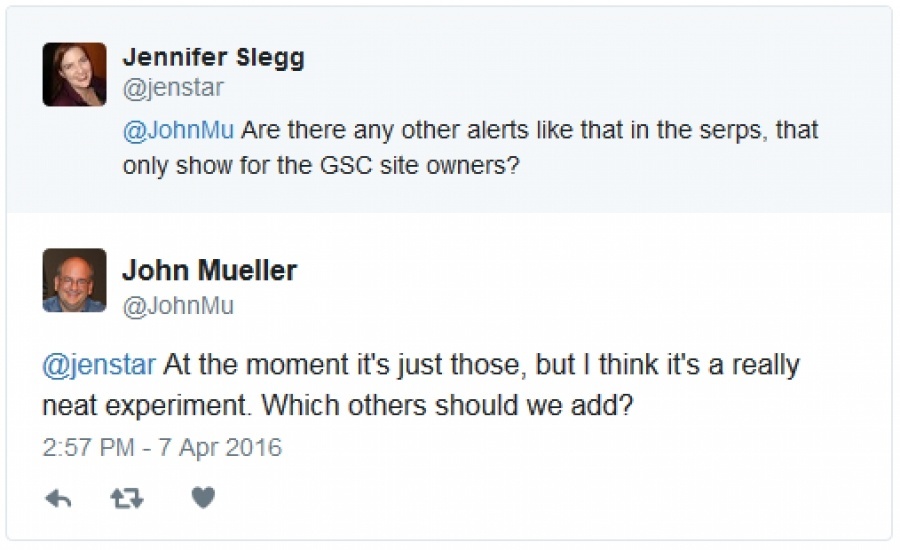
Task: Open the @jenstar handle under Jennifer Slegg
Action: click(173, 88)
